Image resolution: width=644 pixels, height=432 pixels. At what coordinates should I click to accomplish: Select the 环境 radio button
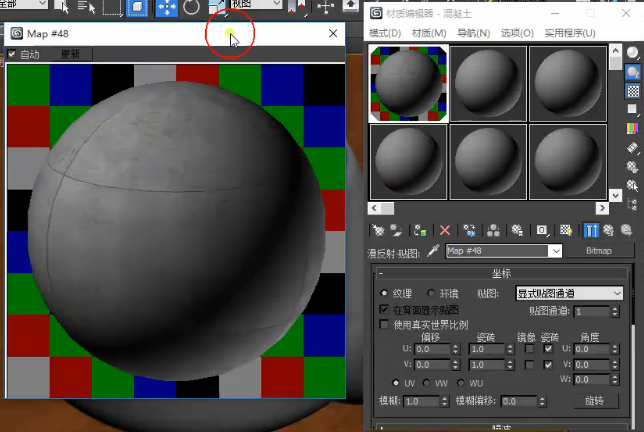click(x=430, y=293)
